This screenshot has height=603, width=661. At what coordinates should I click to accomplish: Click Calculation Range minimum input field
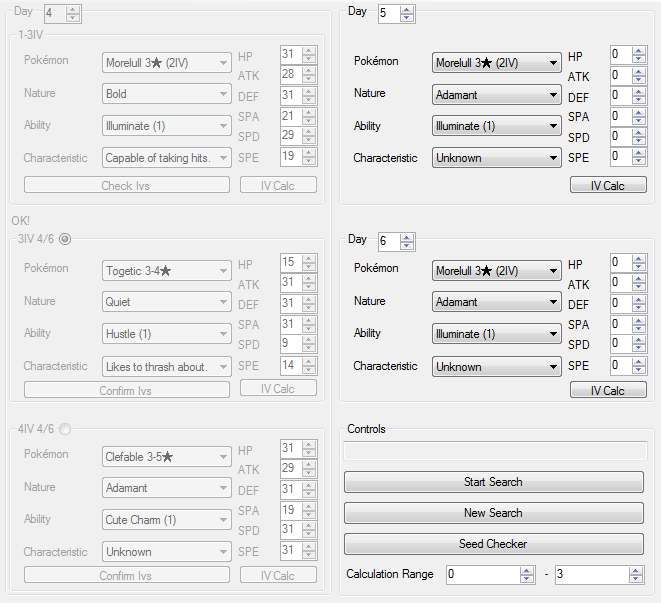482,575
